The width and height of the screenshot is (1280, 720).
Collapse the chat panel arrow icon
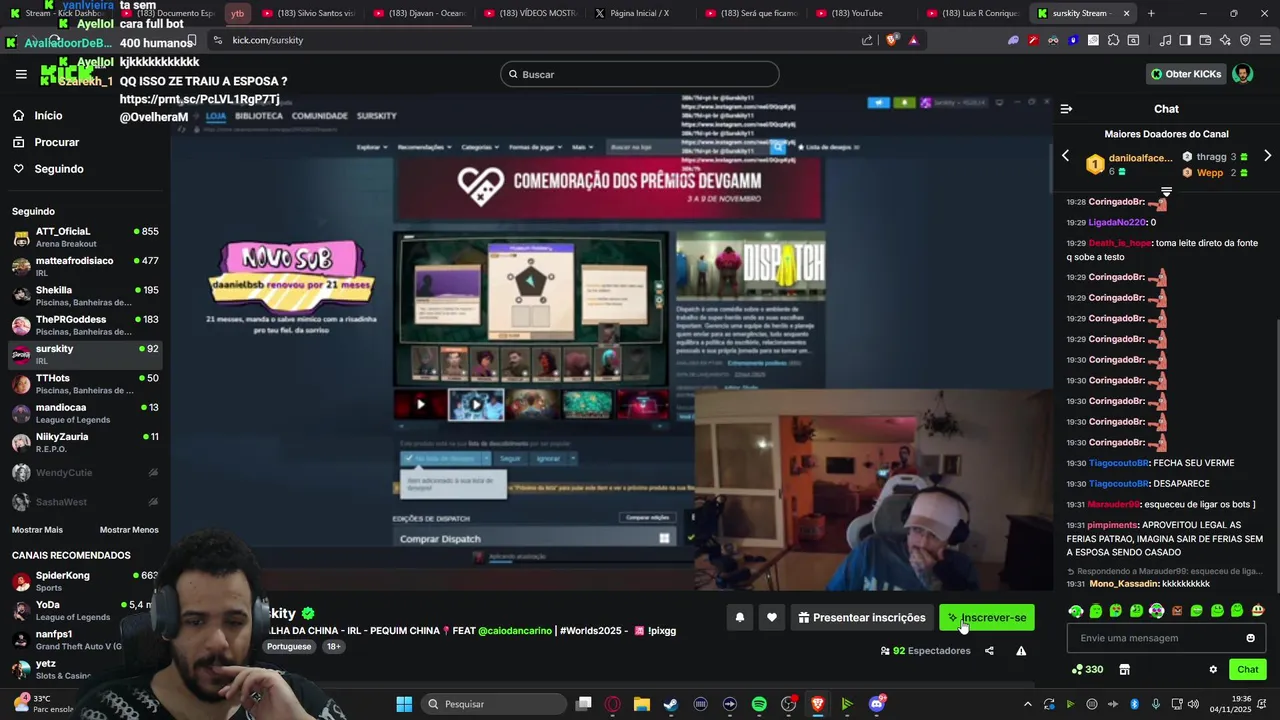point(1066,109)
